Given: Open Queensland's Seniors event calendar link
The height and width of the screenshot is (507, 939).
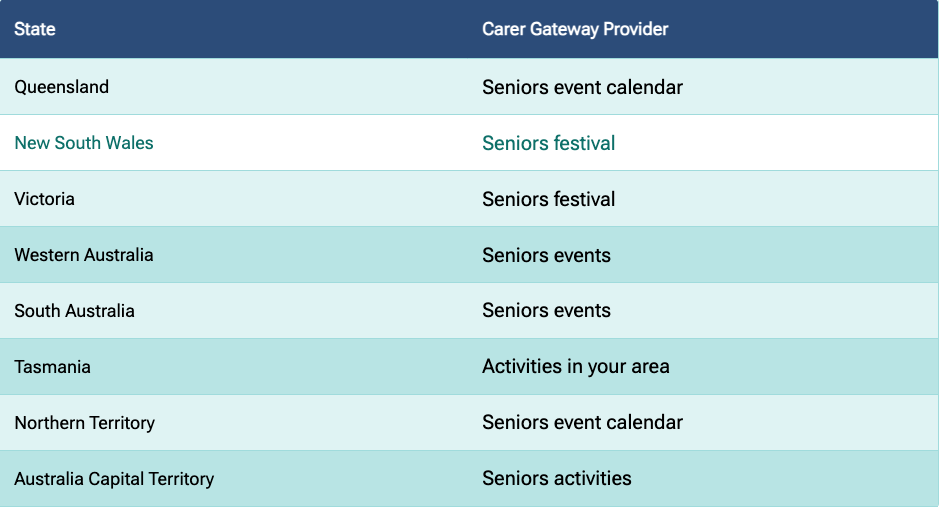Looking at the screenshot, I should click(x=582, y=87).
